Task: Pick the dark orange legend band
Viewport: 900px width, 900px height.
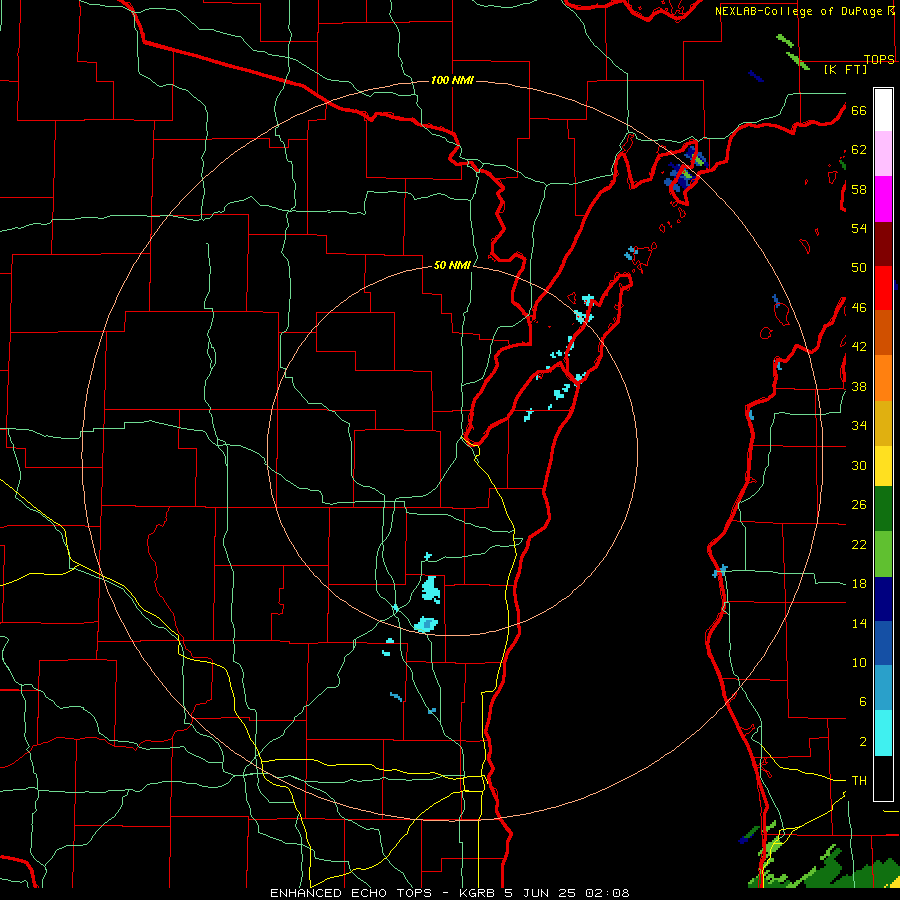Action: 883,333
